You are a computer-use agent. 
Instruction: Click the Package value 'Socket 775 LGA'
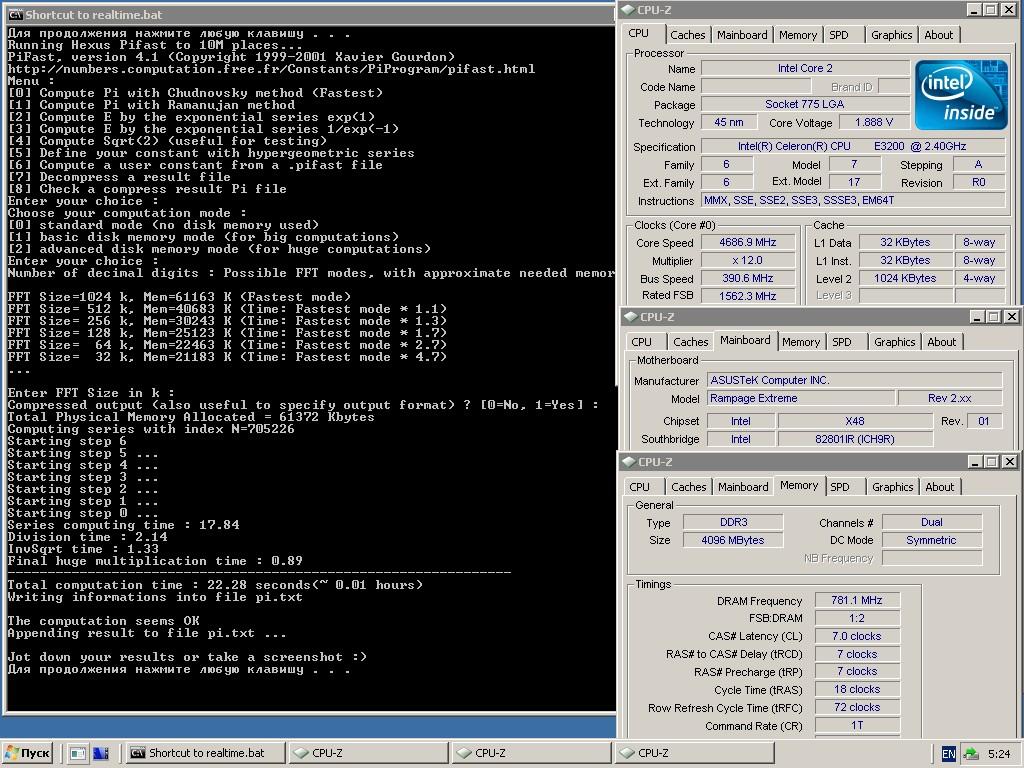pyautogui.click(x=805, y=104)
